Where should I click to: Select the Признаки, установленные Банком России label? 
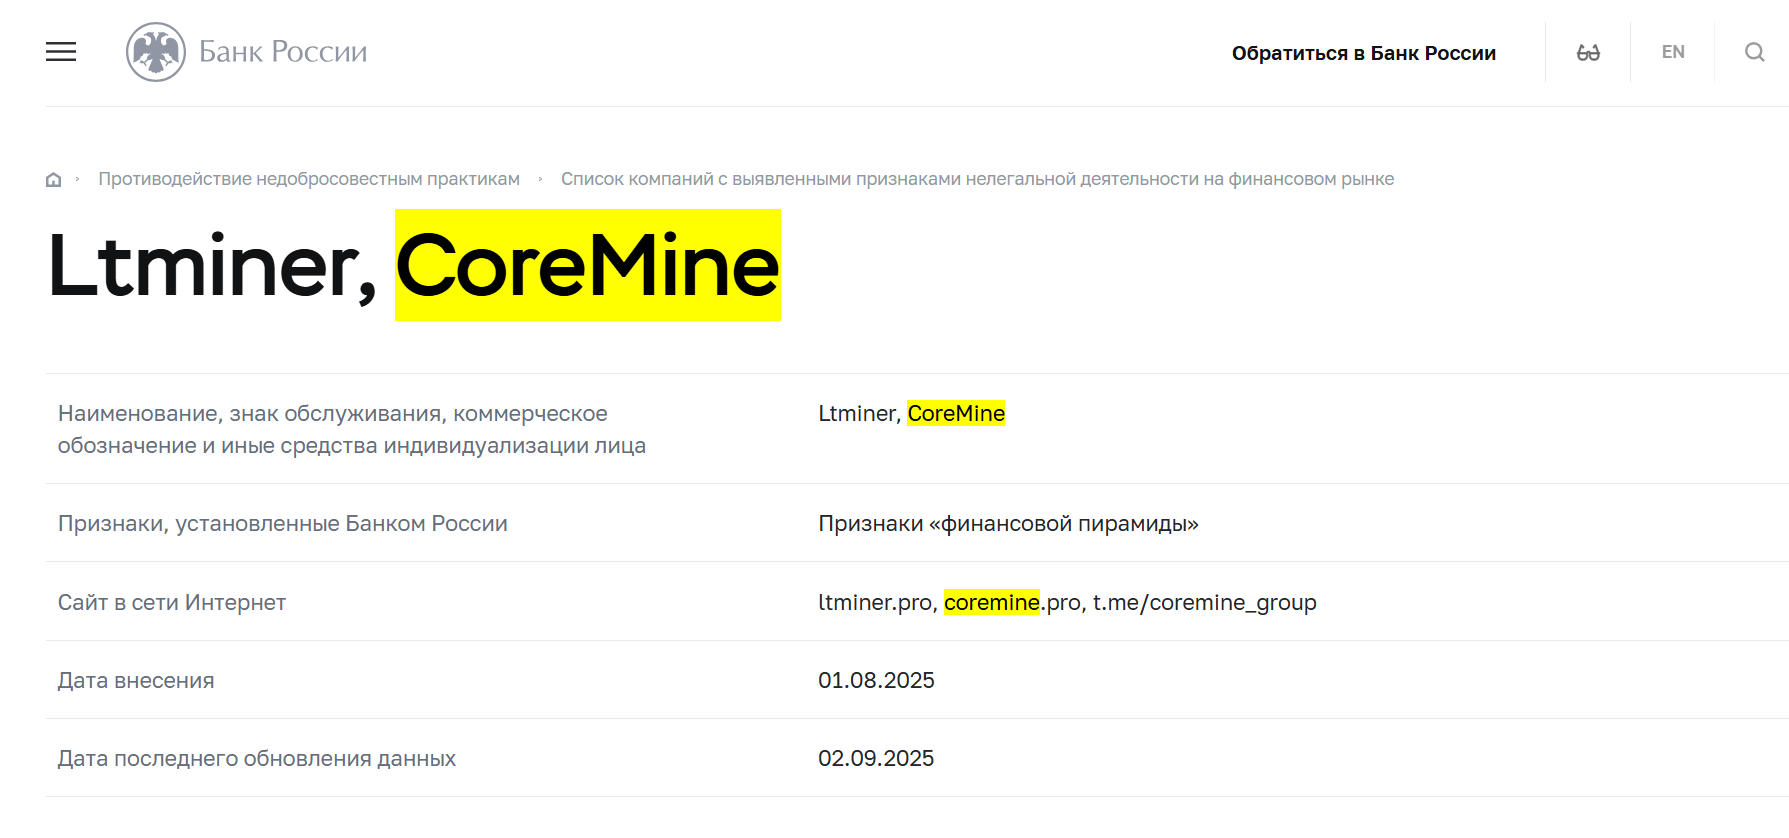(283, 523)
